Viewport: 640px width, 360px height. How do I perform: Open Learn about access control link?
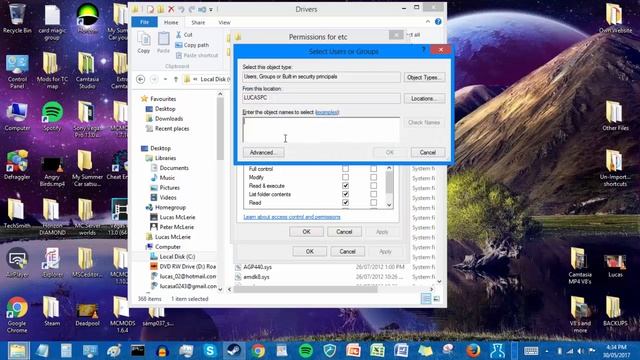pos(292,217)
